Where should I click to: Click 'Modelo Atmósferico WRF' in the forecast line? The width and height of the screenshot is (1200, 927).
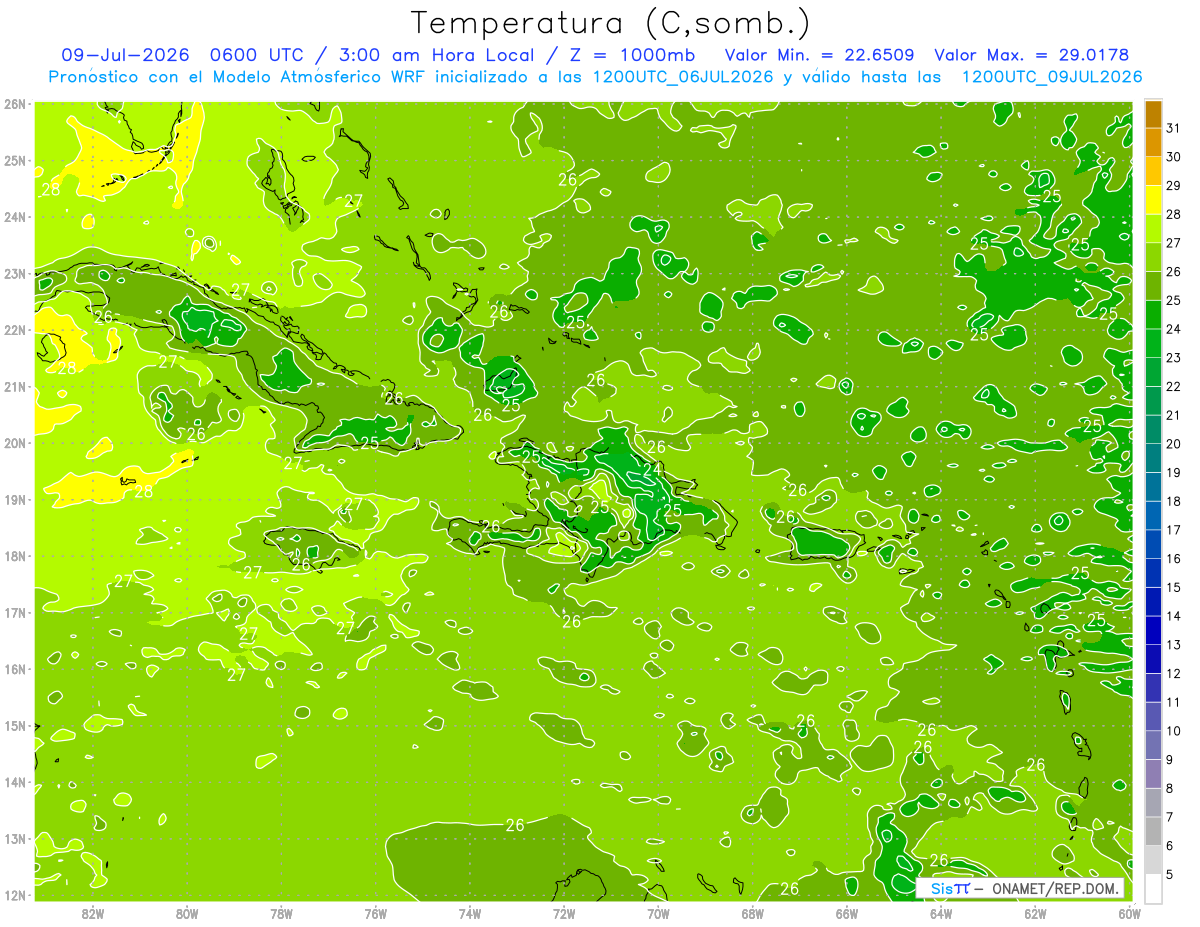[321, 77]
